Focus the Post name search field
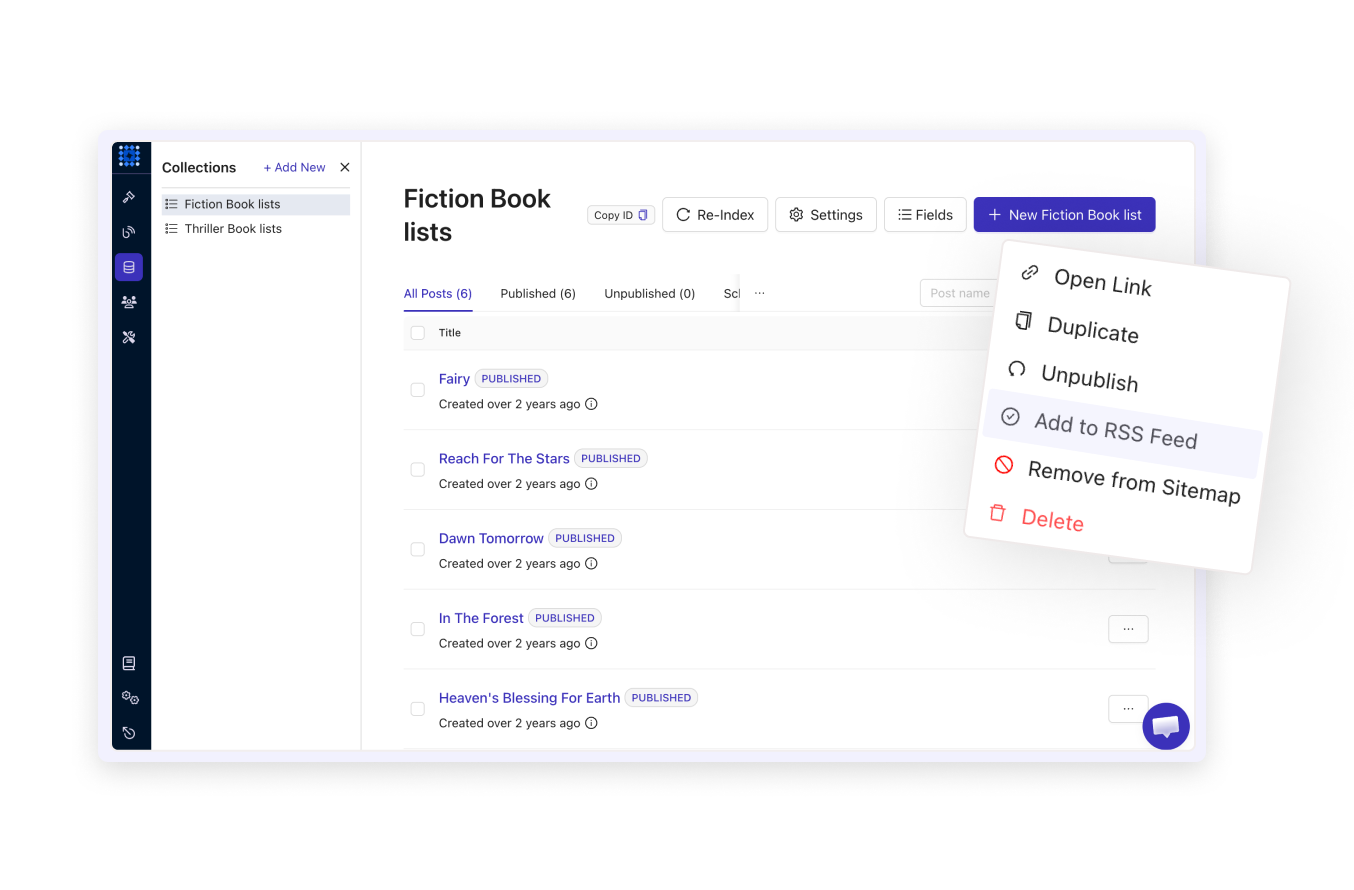1354x890 pixels. point(958,293)
